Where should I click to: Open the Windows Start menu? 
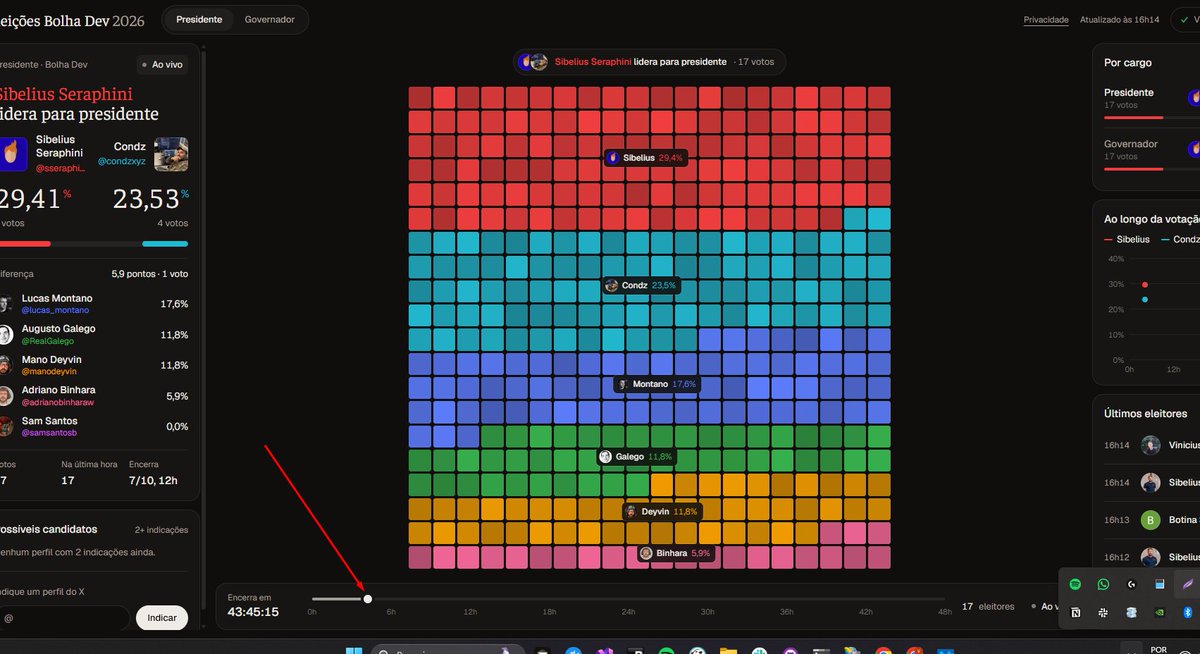[x=354, y=652]
